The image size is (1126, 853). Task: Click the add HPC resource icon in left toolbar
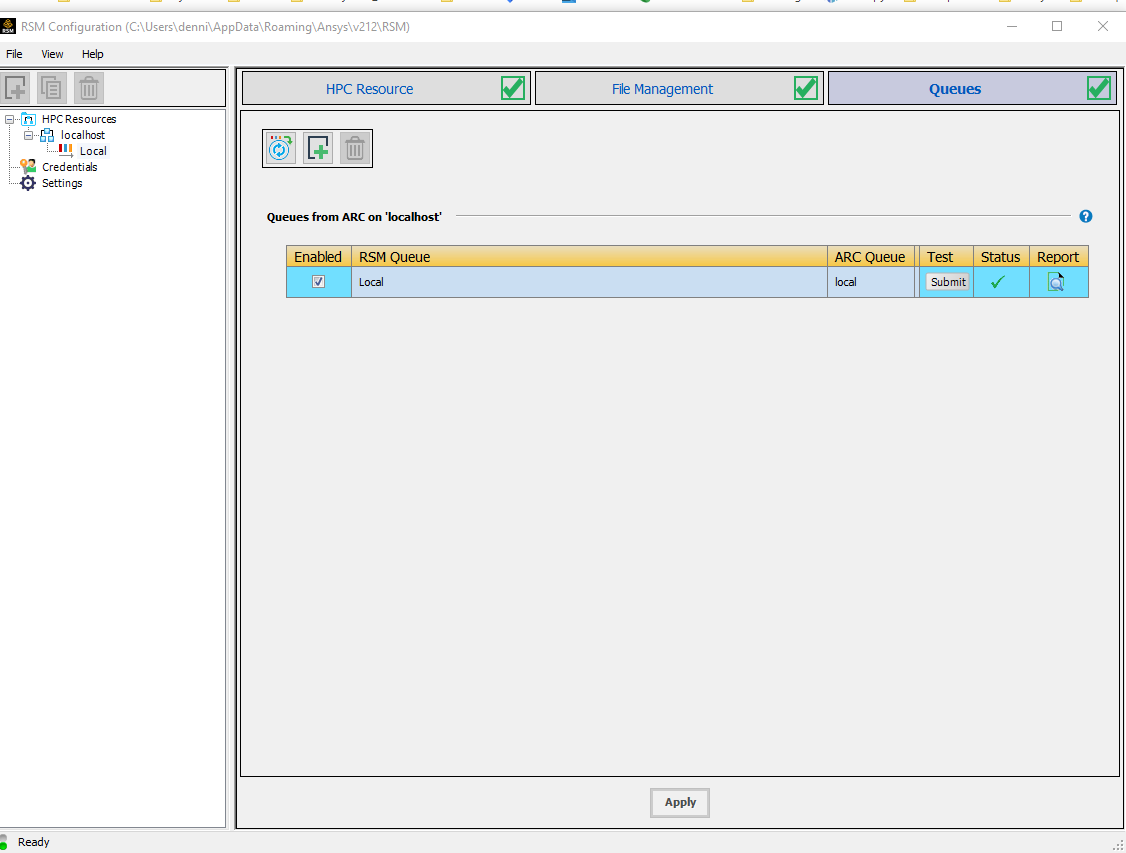16,88
